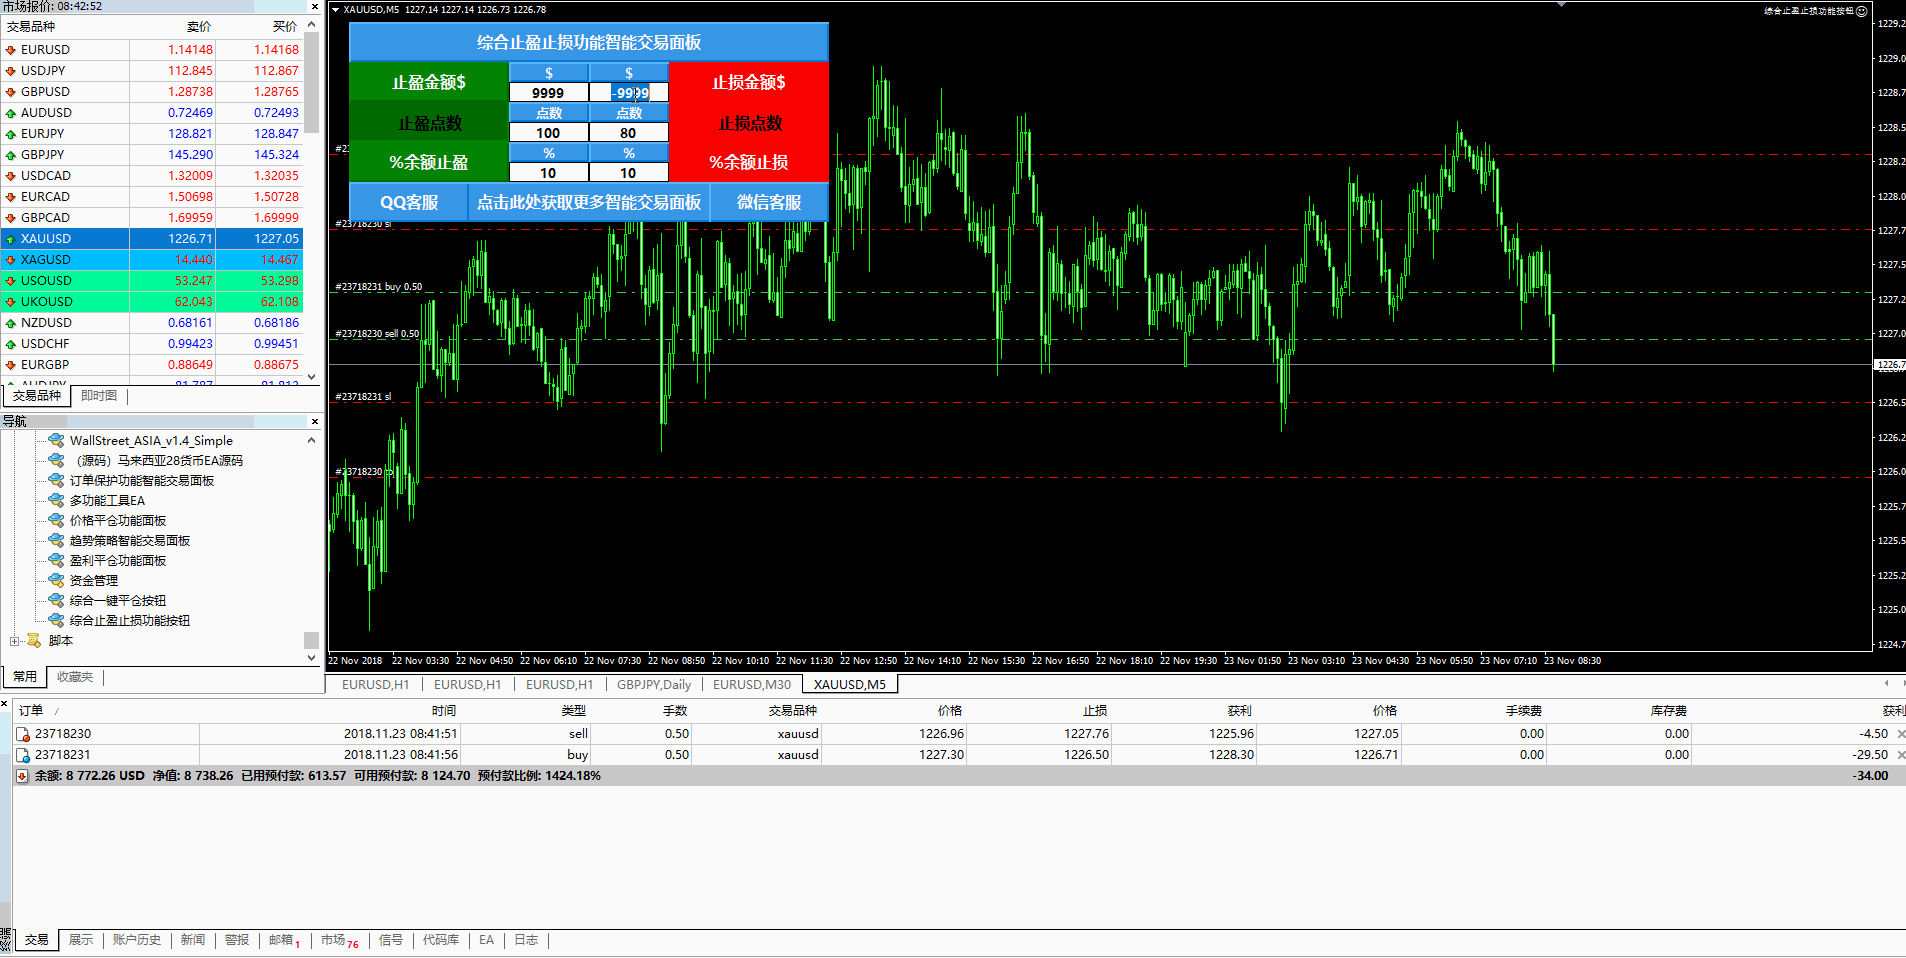
Task: Click the balance row icon beside 余额
Action: (22, 776)
